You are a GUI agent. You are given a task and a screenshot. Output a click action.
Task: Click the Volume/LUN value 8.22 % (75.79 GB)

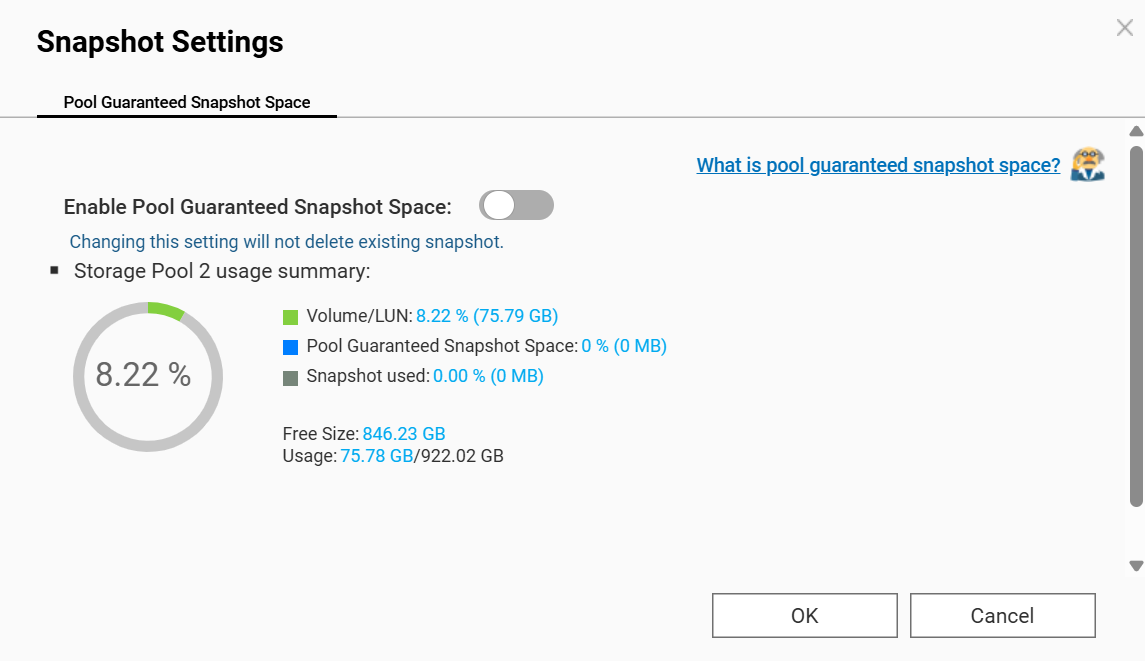click(x=487, y=316)
